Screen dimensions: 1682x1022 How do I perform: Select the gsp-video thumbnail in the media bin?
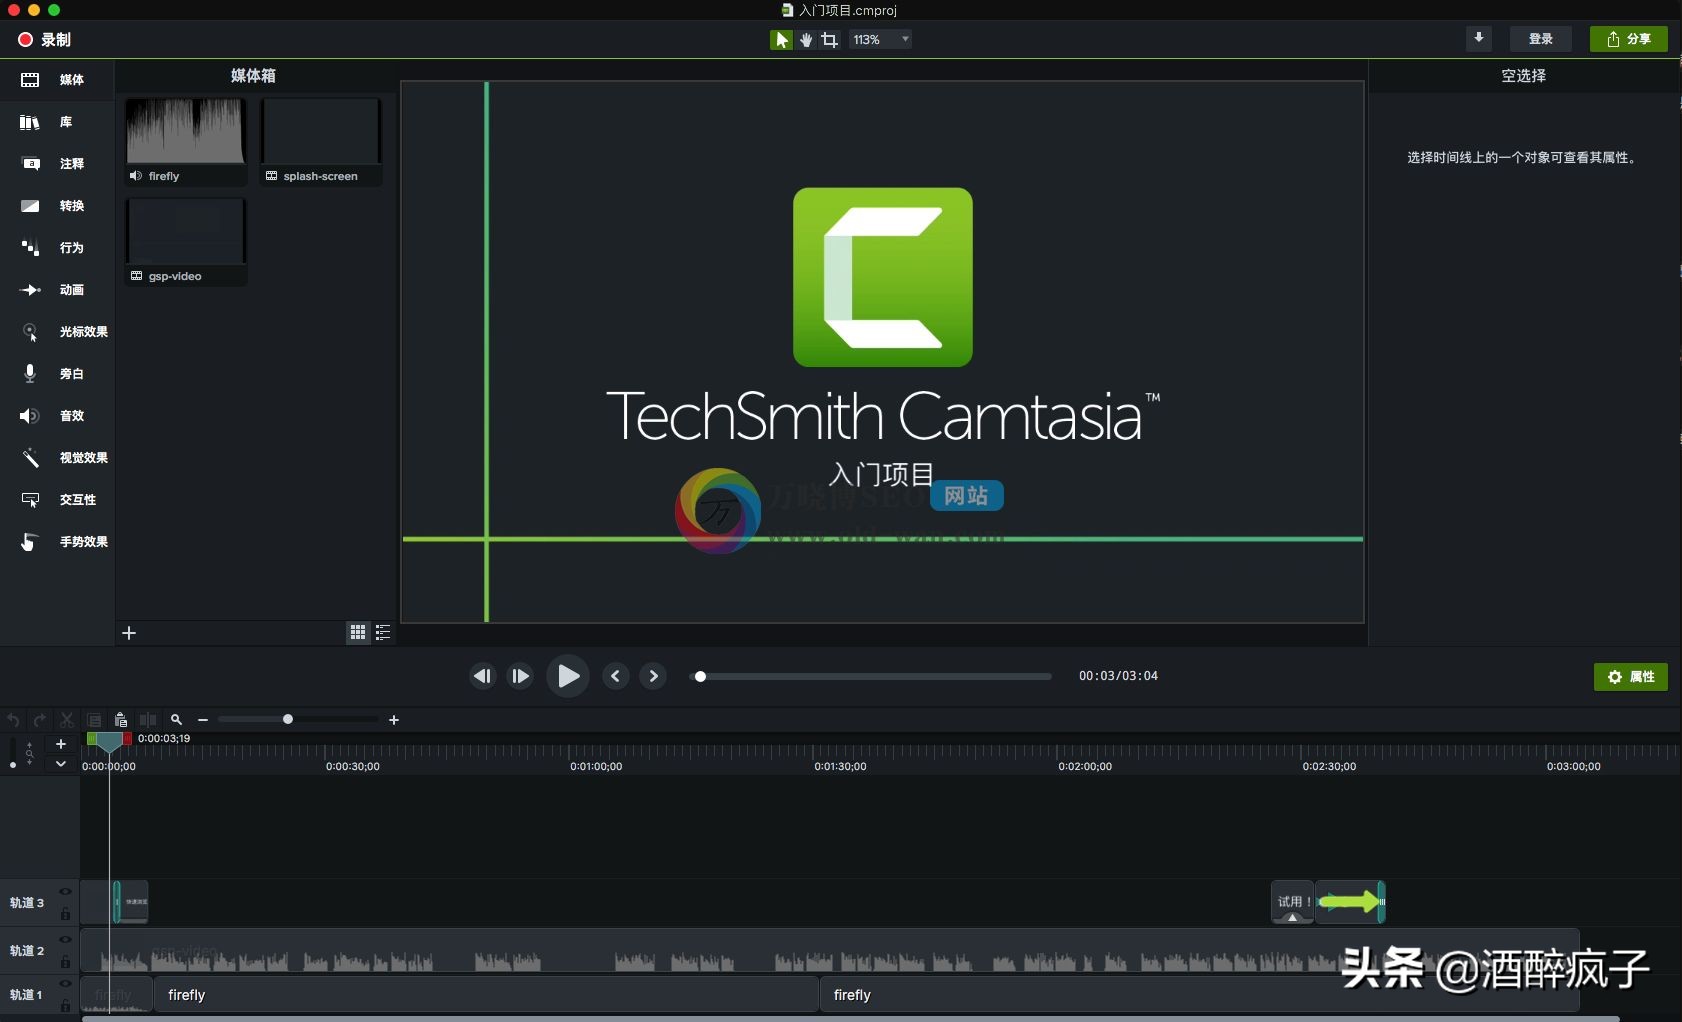[x=186, y=232]
